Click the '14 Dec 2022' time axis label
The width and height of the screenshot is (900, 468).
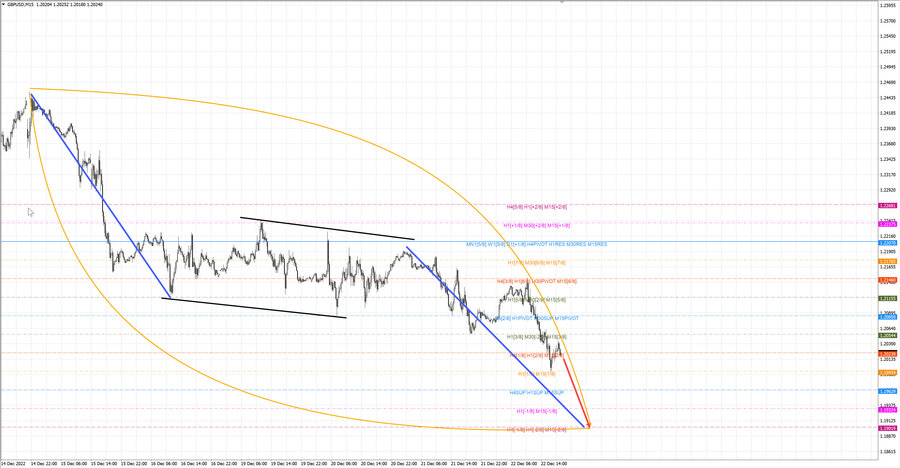(13, 463)
